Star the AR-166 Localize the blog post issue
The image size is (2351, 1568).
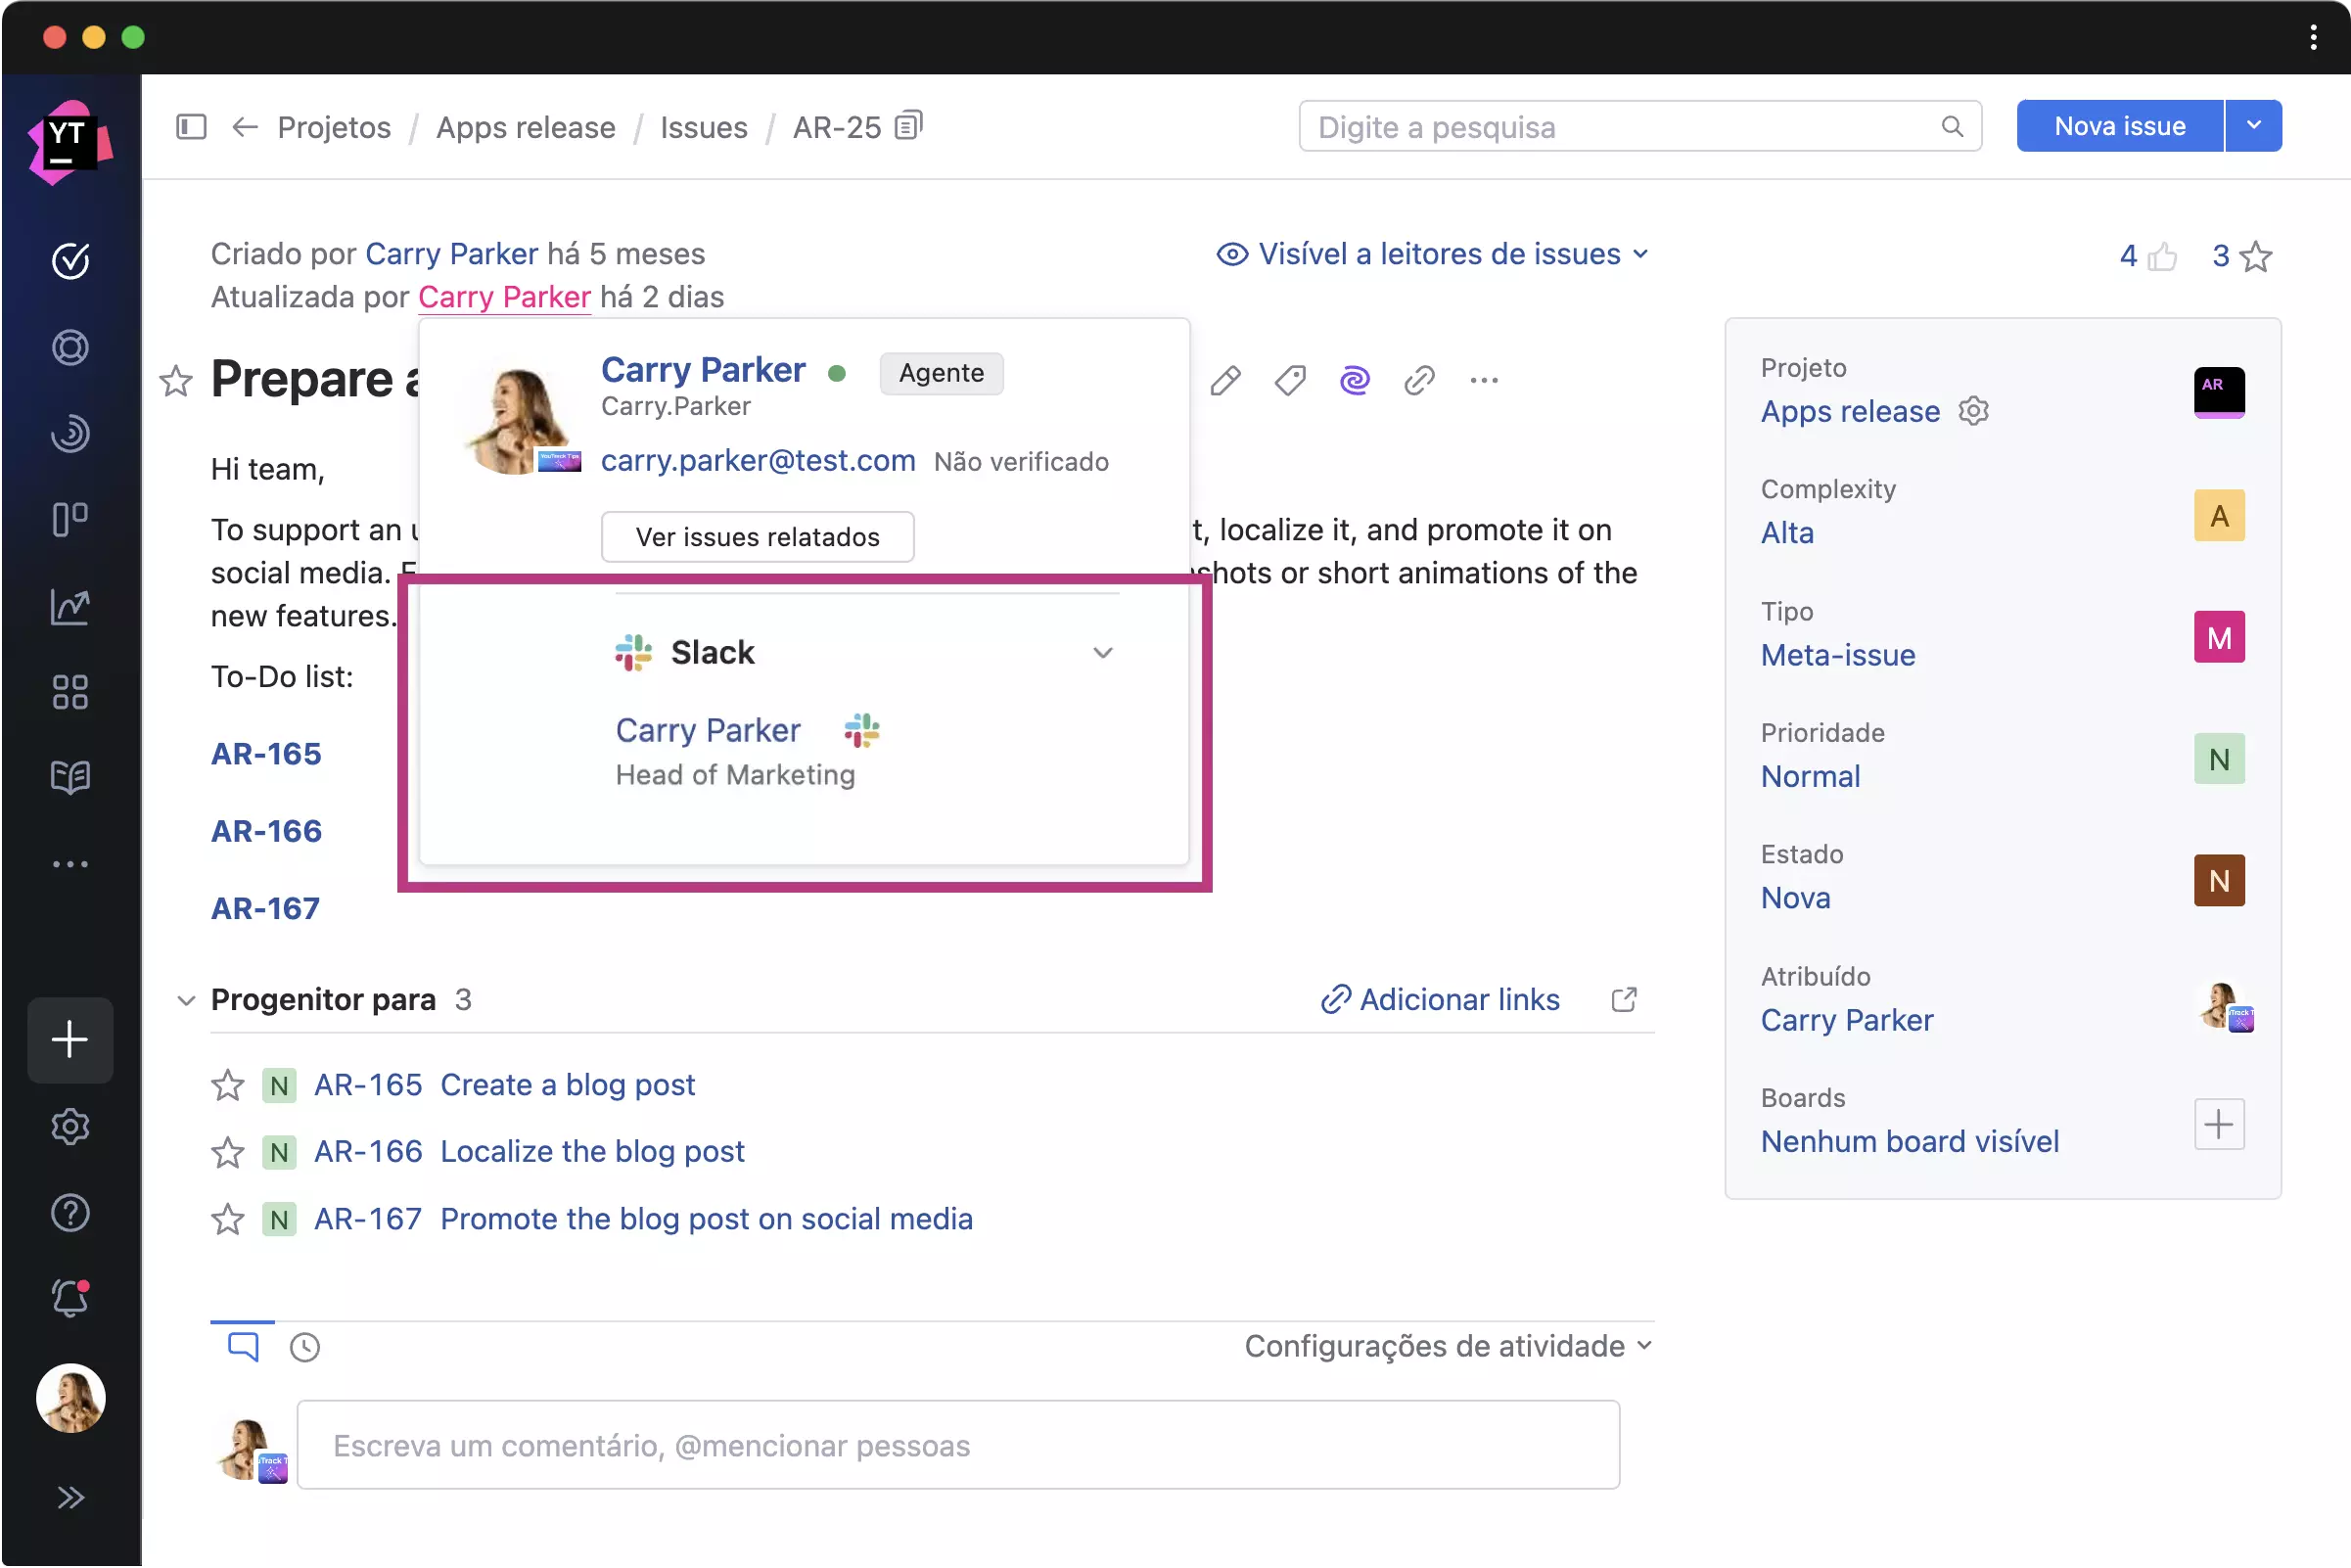(x=228, y=1152)
